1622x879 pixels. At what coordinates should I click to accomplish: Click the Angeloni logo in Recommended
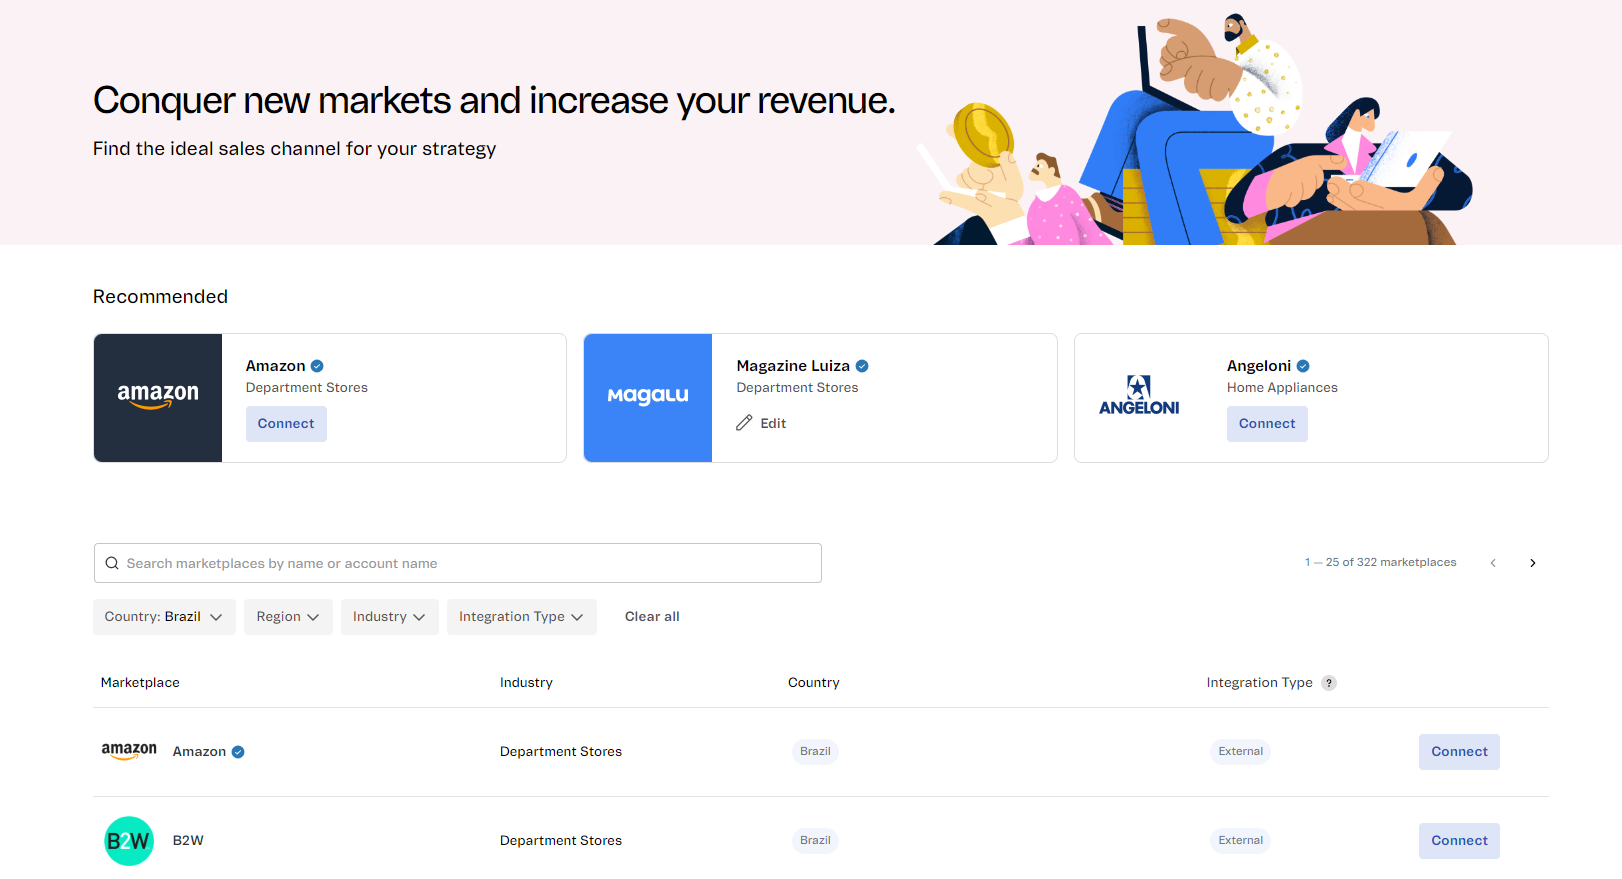point(1139,397)
